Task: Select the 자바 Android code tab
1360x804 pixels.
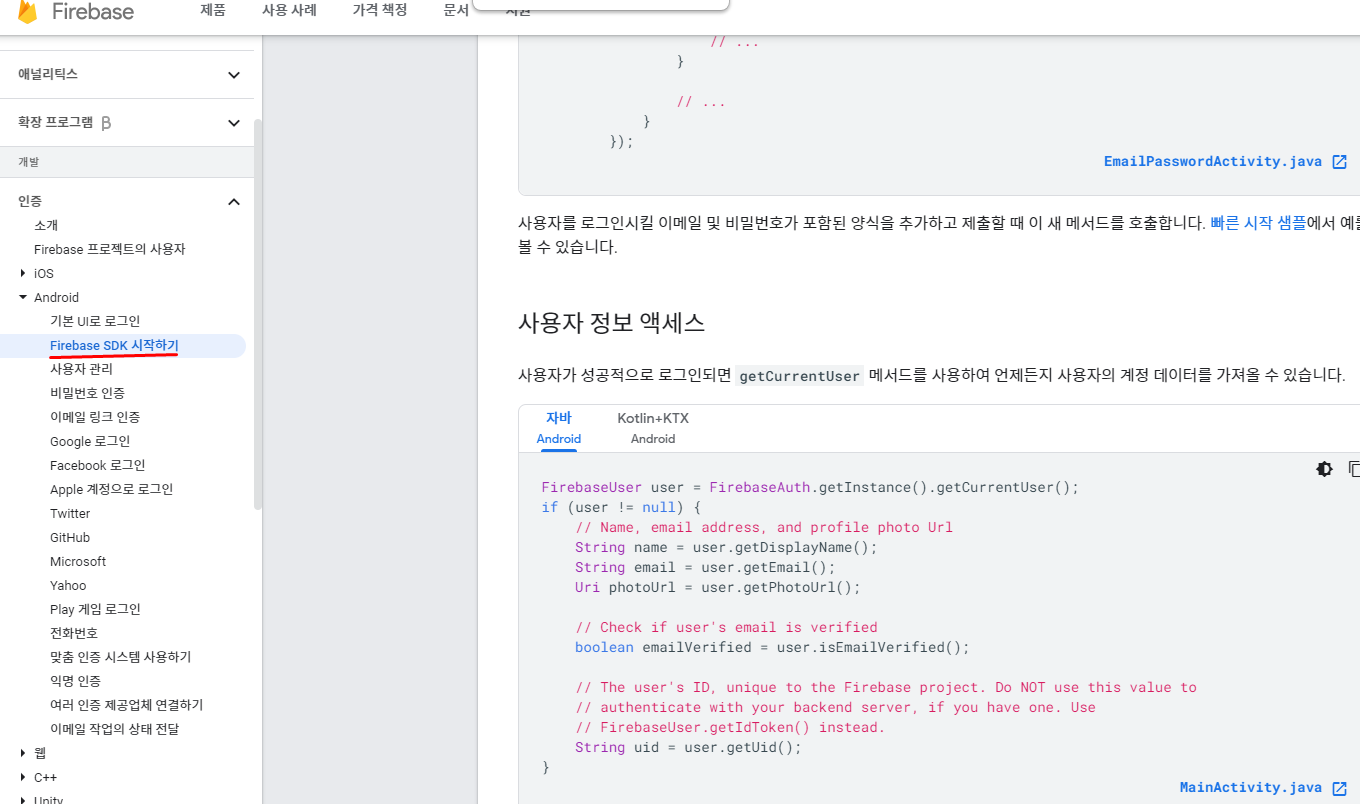Action: coord(559,428)
